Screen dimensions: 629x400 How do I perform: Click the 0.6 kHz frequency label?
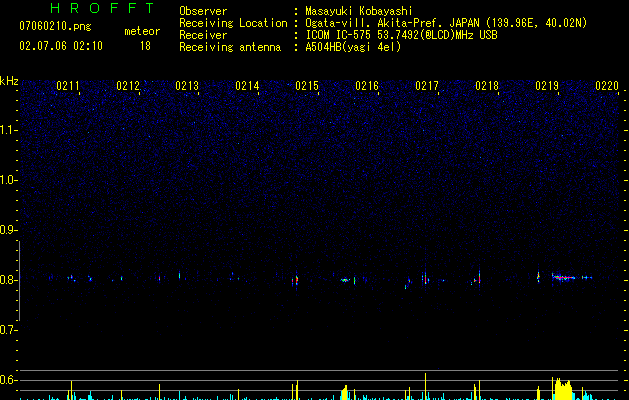7,380
